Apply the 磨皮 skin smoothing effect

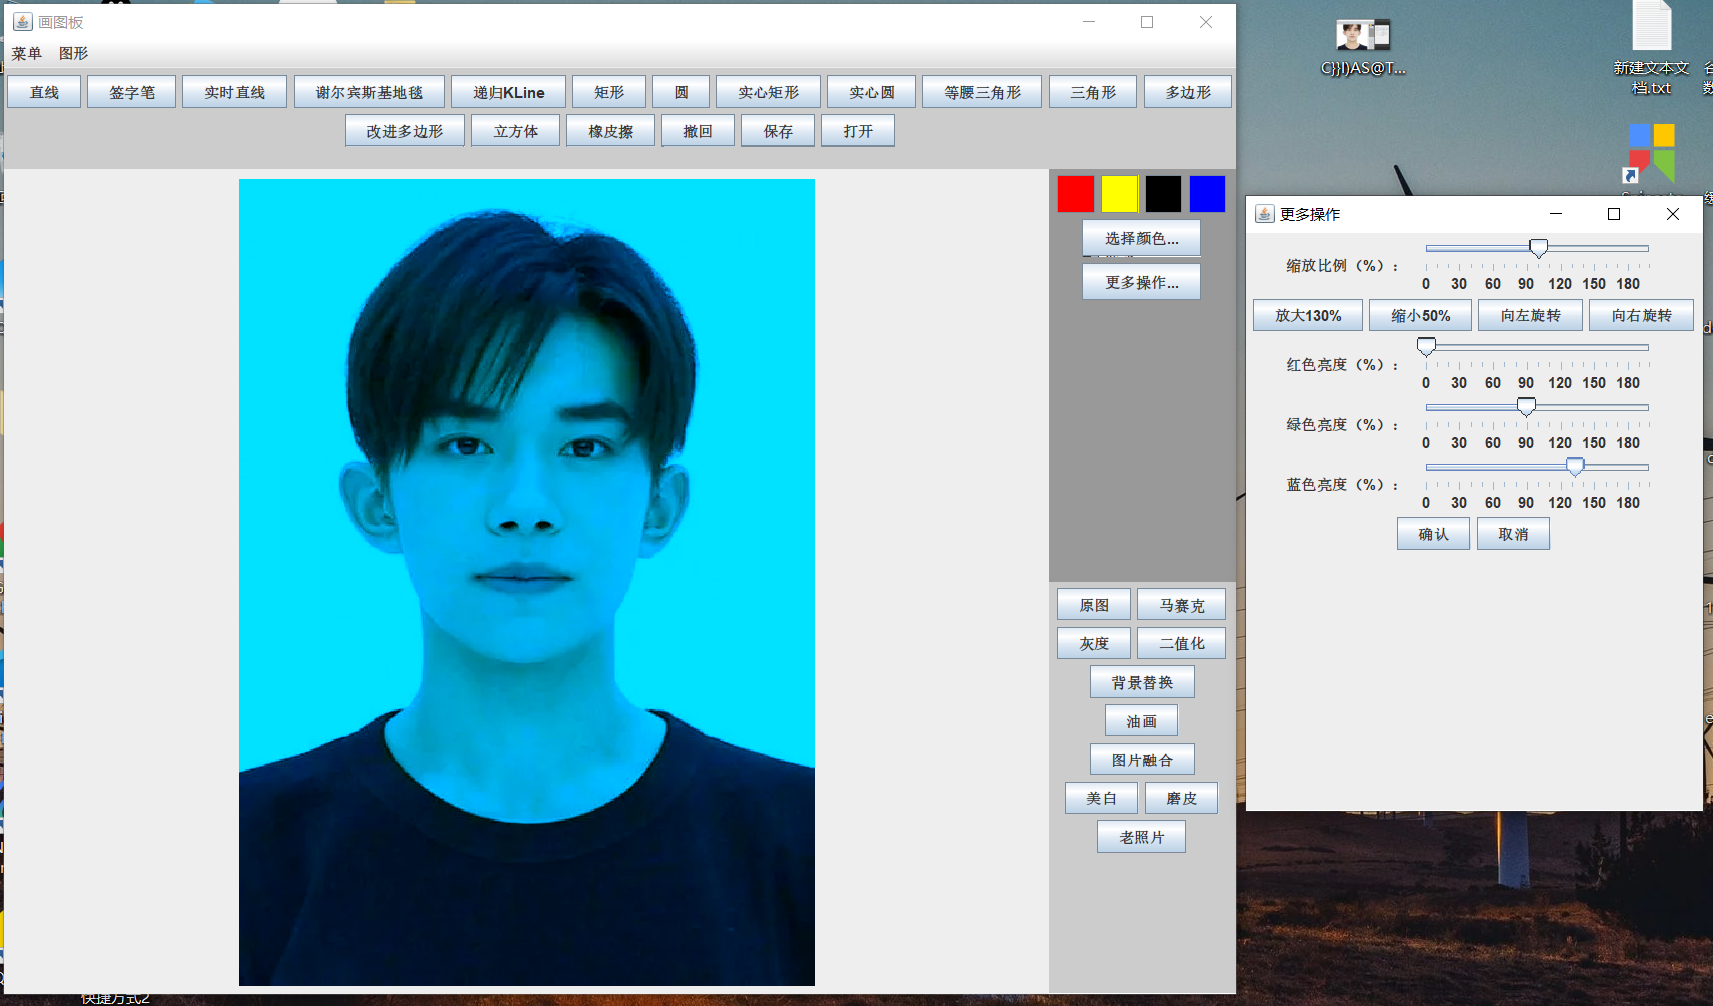click(1181, 798)
